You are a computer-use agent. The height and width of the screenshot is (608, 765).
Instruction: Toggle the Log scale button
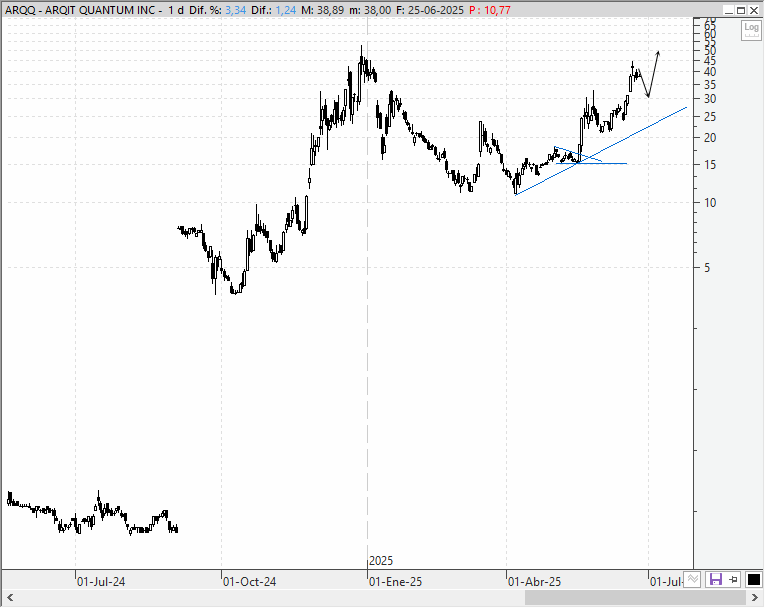coord(751,31)
